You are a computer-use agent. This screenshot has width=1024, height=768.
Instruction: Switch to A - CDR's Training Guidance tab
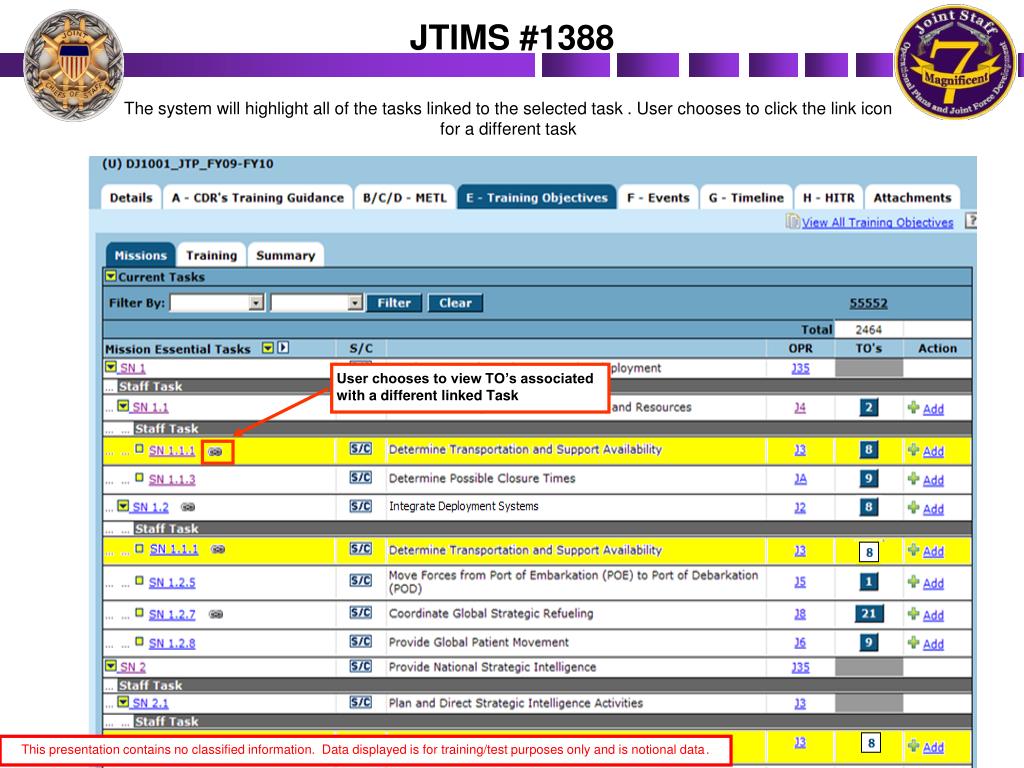(x=257, y=197)
